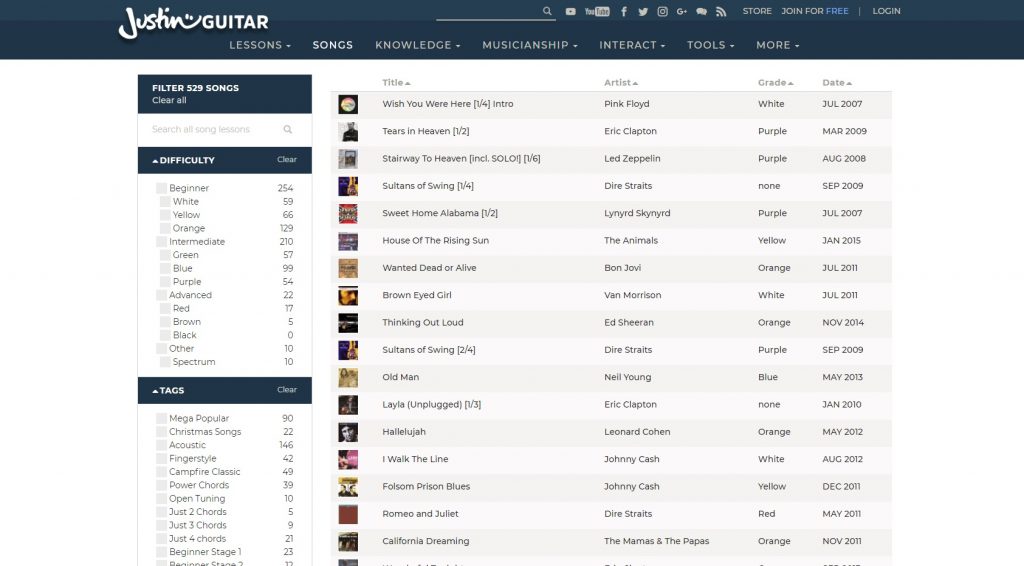Check the Campfire Classic tag checkbox
The image size is (1024, 566).
161,472
